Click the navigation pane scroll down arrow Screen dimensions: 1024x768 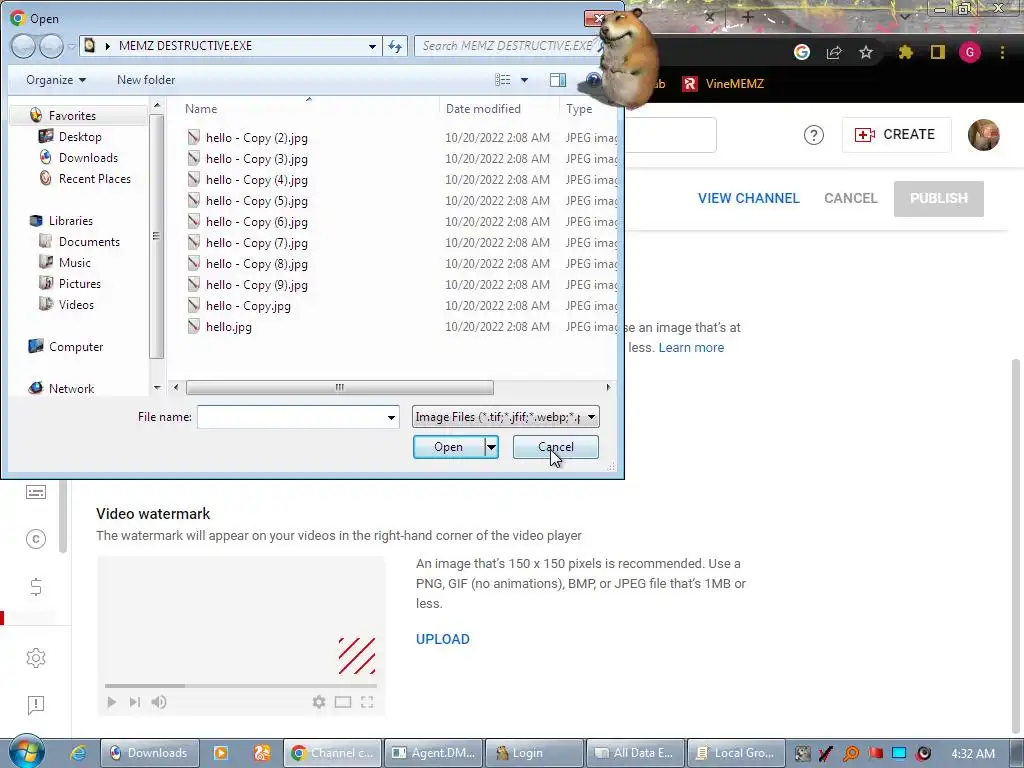click(x=157, y=387)
